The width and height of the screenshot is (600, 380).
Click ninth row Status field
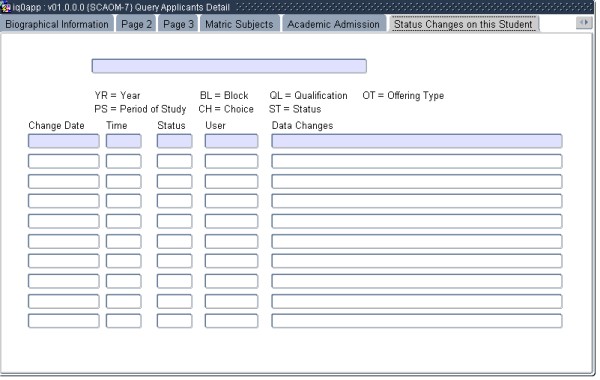174,301
